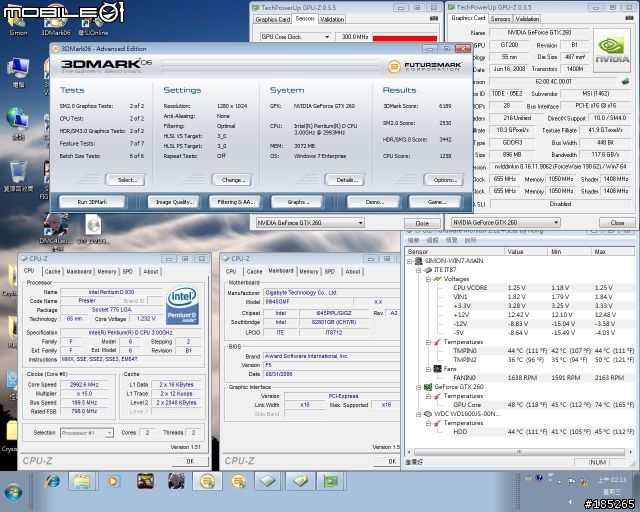Screen dimensions: 640x512
Task: Collapse ITE IT87 node in HWMonitor
Action: [x=419, y=270]
